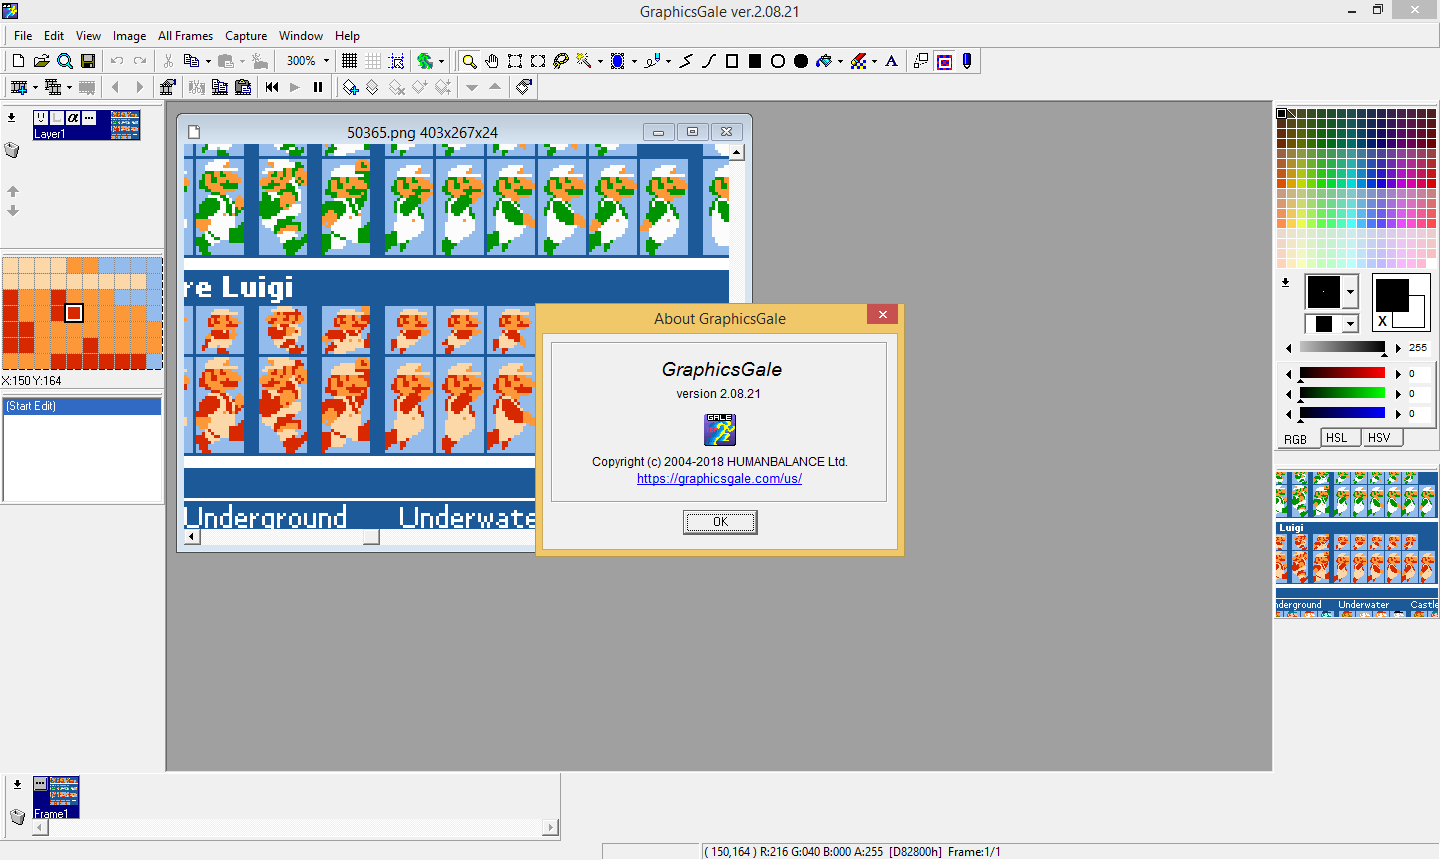The width and height of the screenshot is (1440, 860).
Task: Toggle the grid display
Action: [349, 61]
